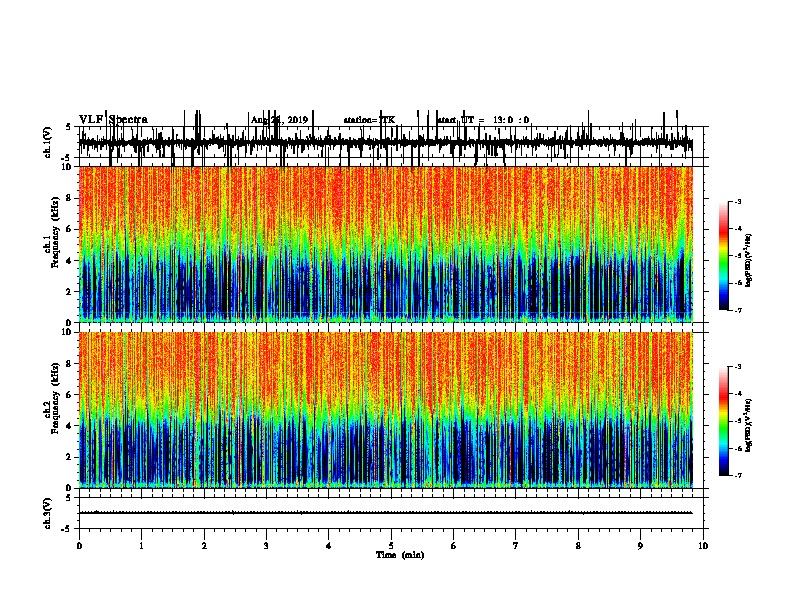This screenshot has height=612, width=792.
Task: Click the '5' volt tick of ch.3 waveform
Action: click(x=69, y=497)
